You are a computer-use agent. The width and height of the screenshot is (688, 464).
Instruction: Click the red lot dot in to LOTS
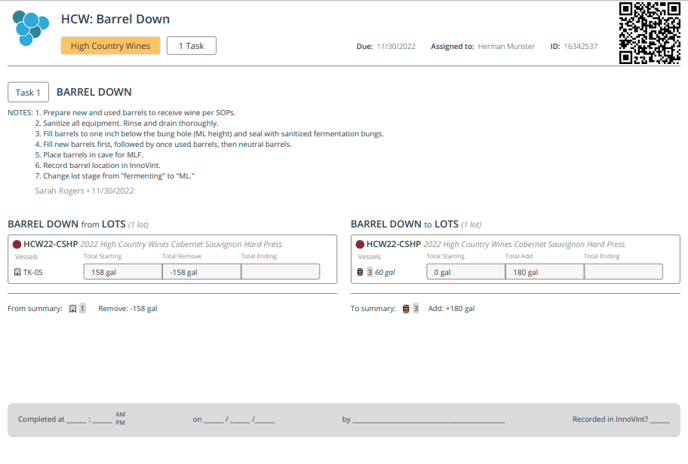point(360,245)
